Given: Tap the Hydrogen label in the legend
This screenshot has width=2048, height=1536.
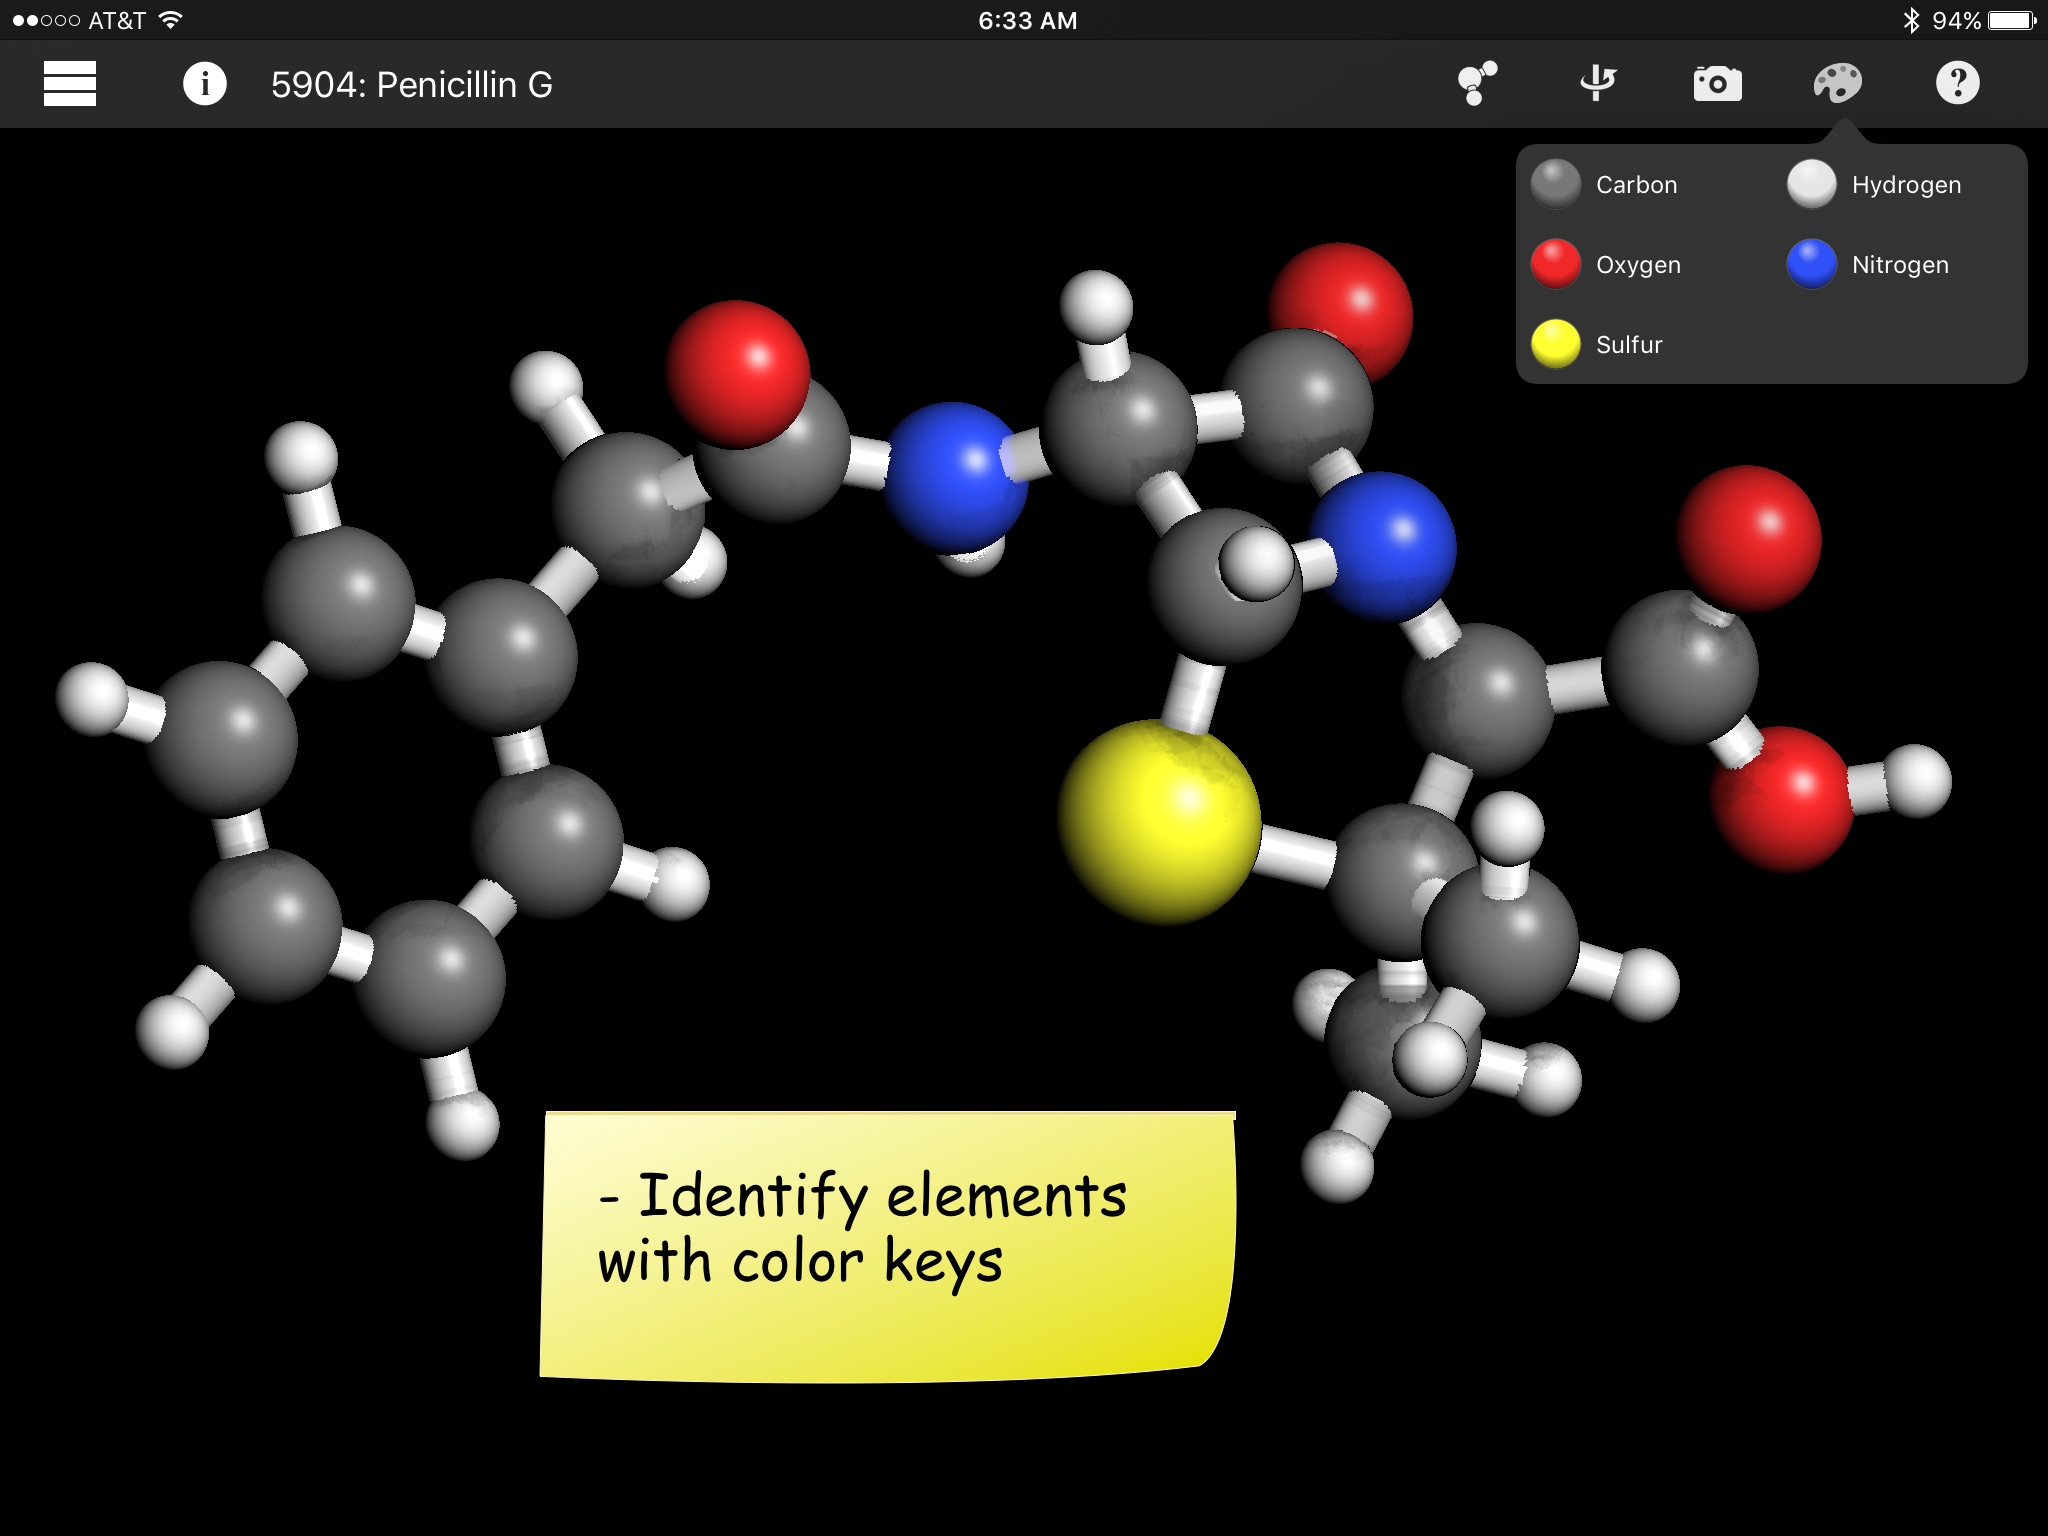Looking at the screenshot, I should click(x=1906, y=185).
